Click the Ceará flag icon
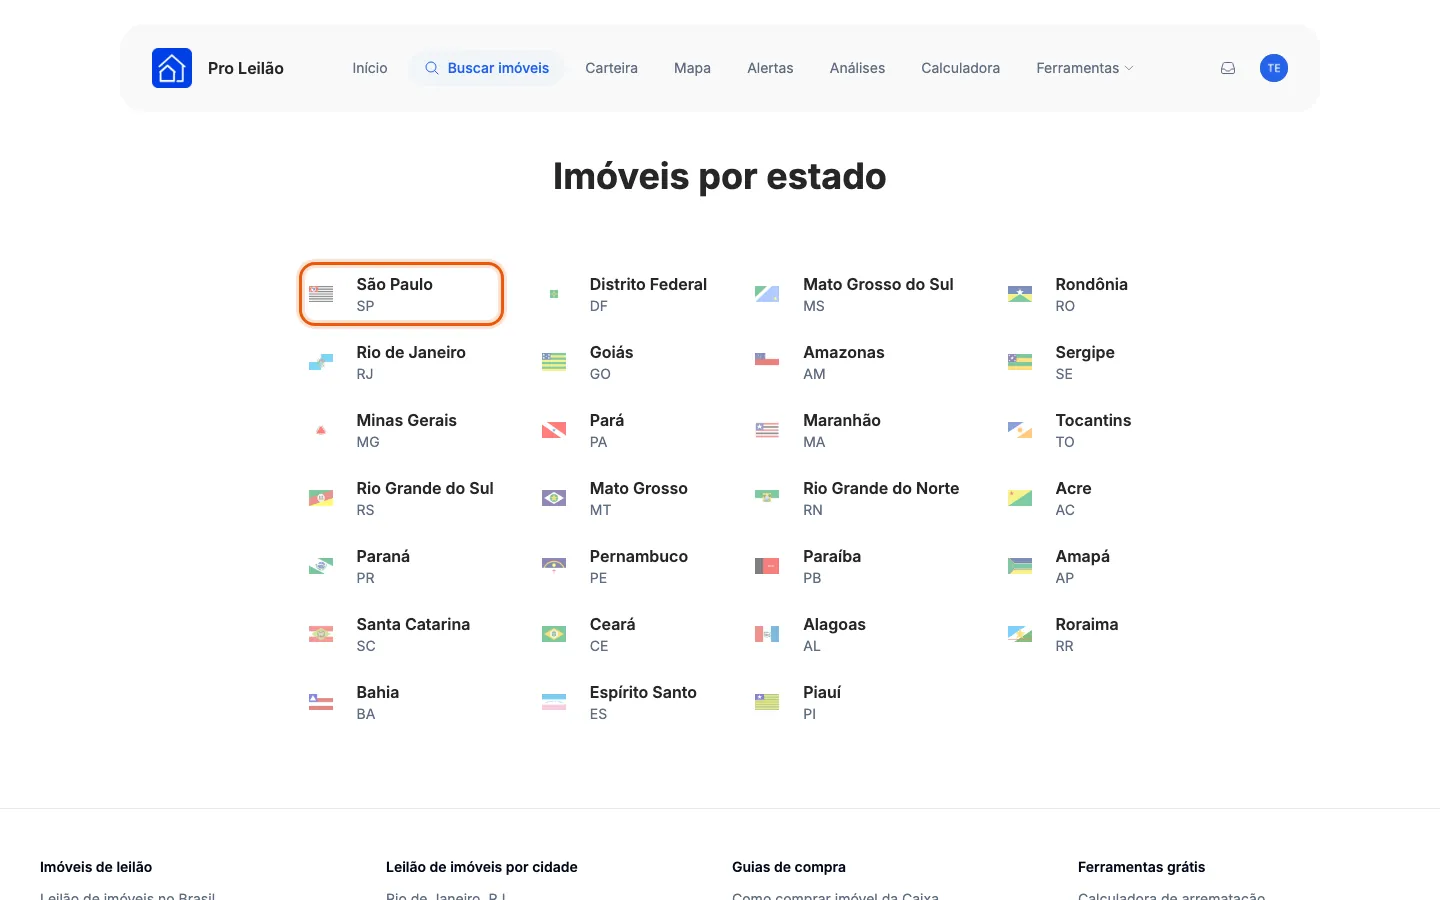The width and height of the screenshot is (1440, 900). [554, 634]
